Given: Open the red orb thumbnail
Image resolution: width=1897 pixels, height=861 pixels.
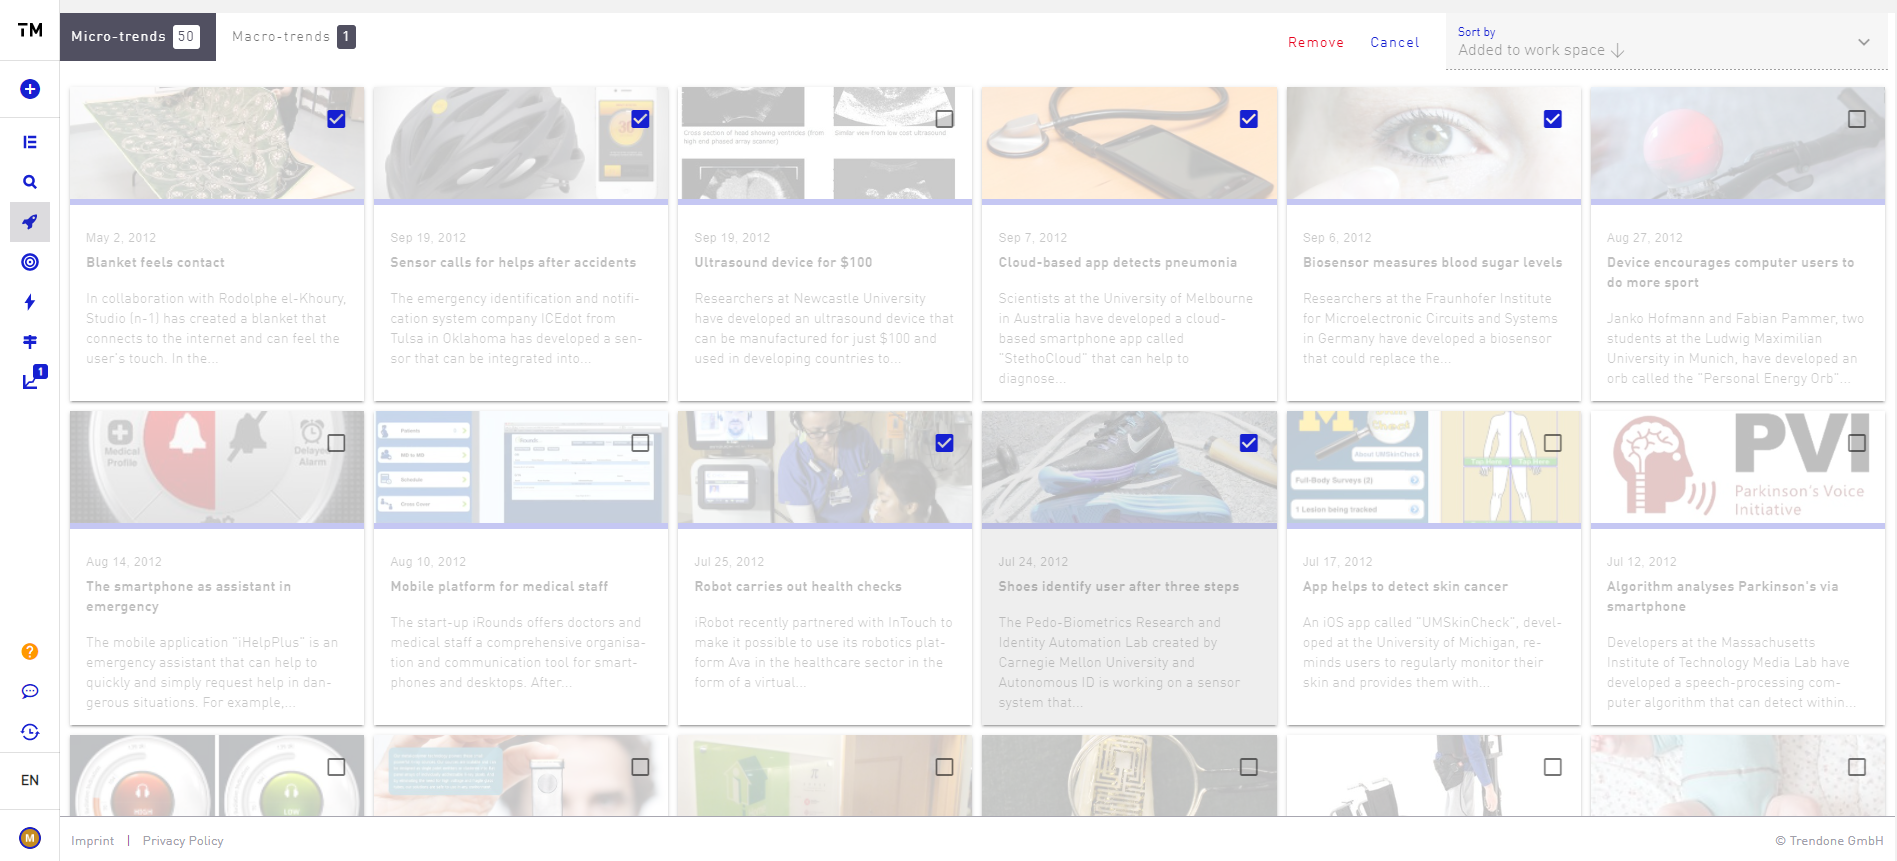Looking at the screenshot, I should pyautogui.click(x=1738, y=143).
